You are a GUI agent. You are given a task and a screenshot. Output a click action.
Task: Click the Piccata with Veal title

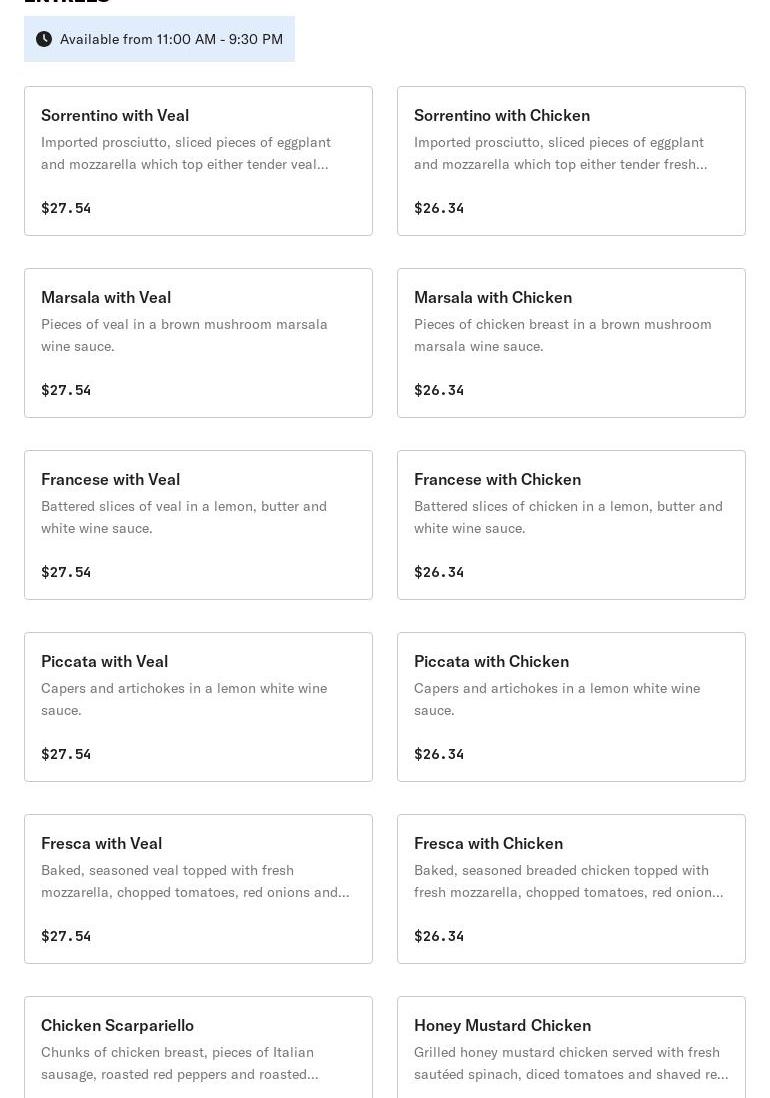coord(105,661)
